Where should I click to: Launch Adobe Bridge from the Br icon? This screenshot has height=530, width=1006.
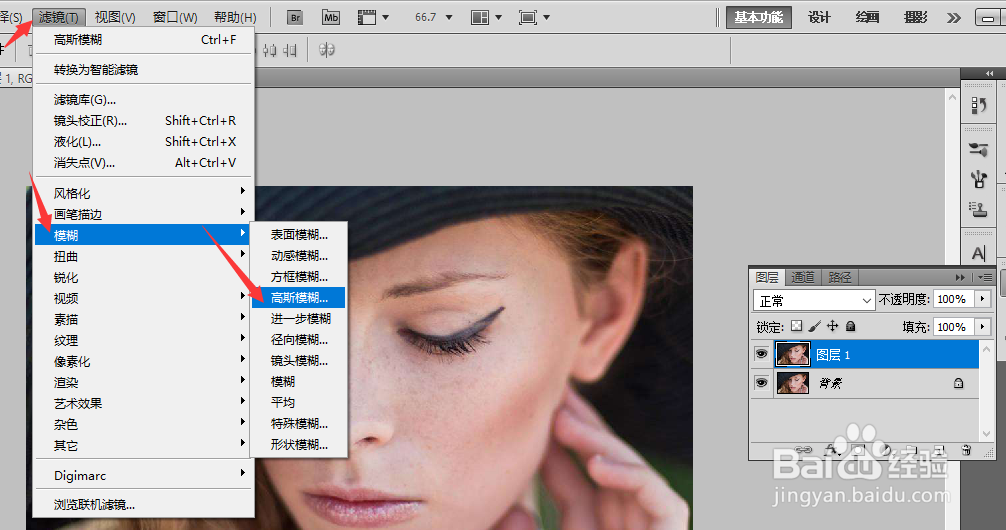[x=294, y=17]
